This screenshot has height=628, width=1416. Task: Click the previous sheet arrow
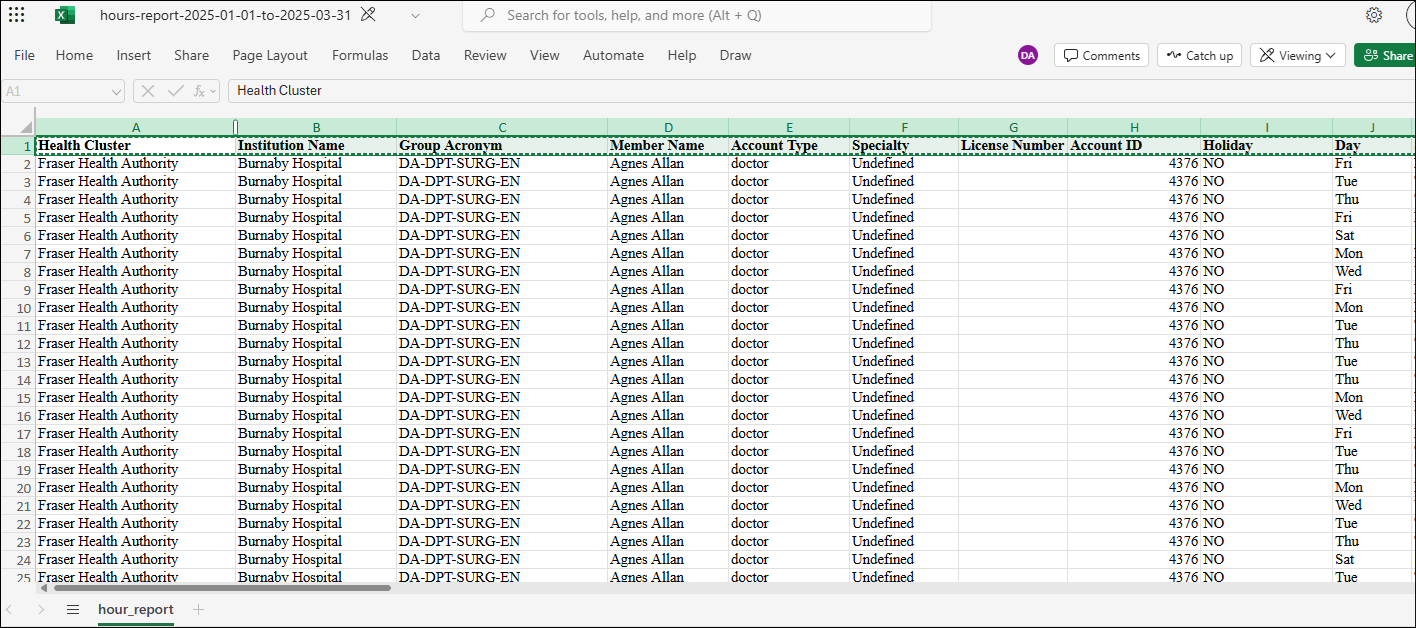click(10, 609)
